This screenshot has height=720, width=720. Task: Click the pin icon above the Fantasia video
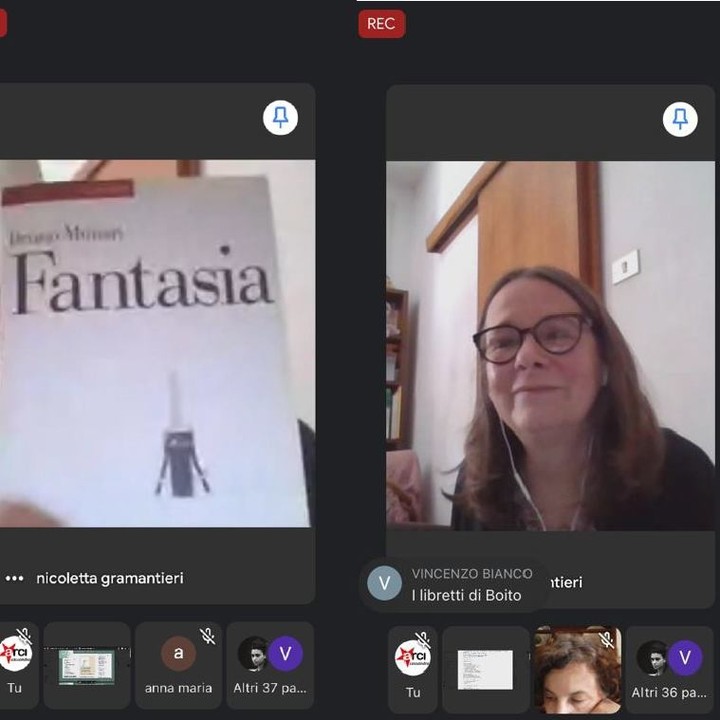tap(280, 118)
